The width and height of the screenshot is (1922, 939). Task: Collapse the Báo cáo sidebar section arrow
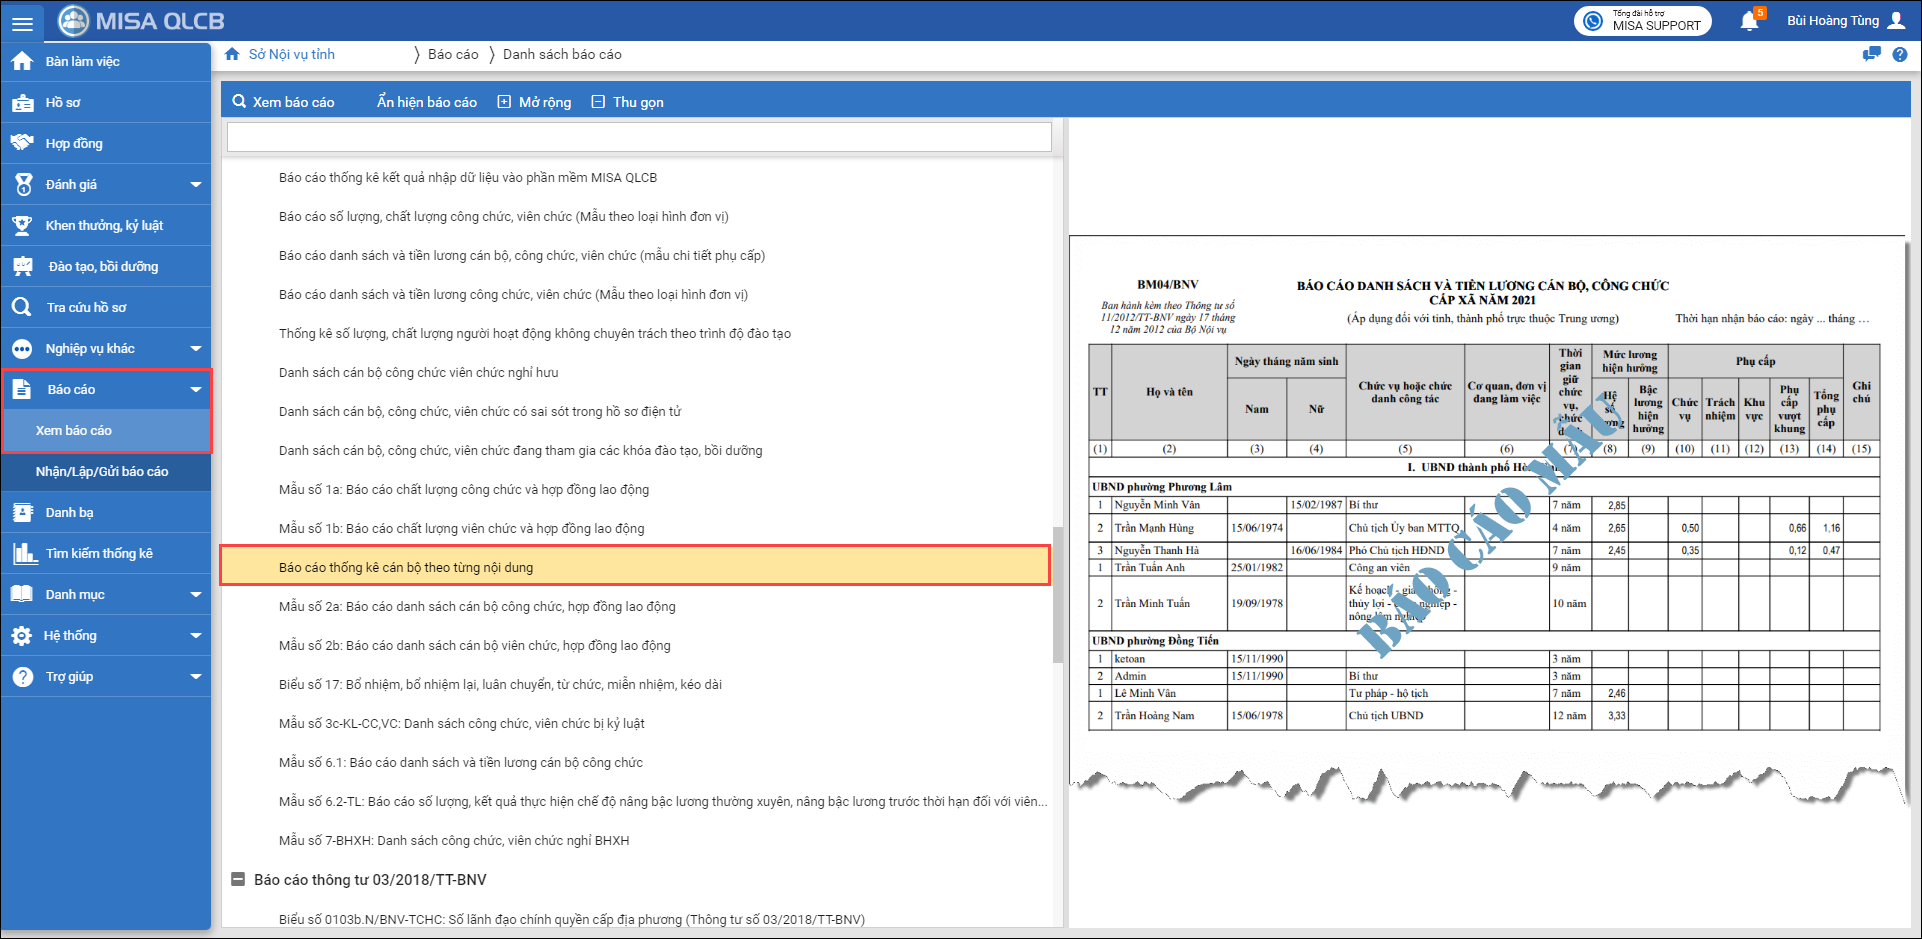(196, 389)
